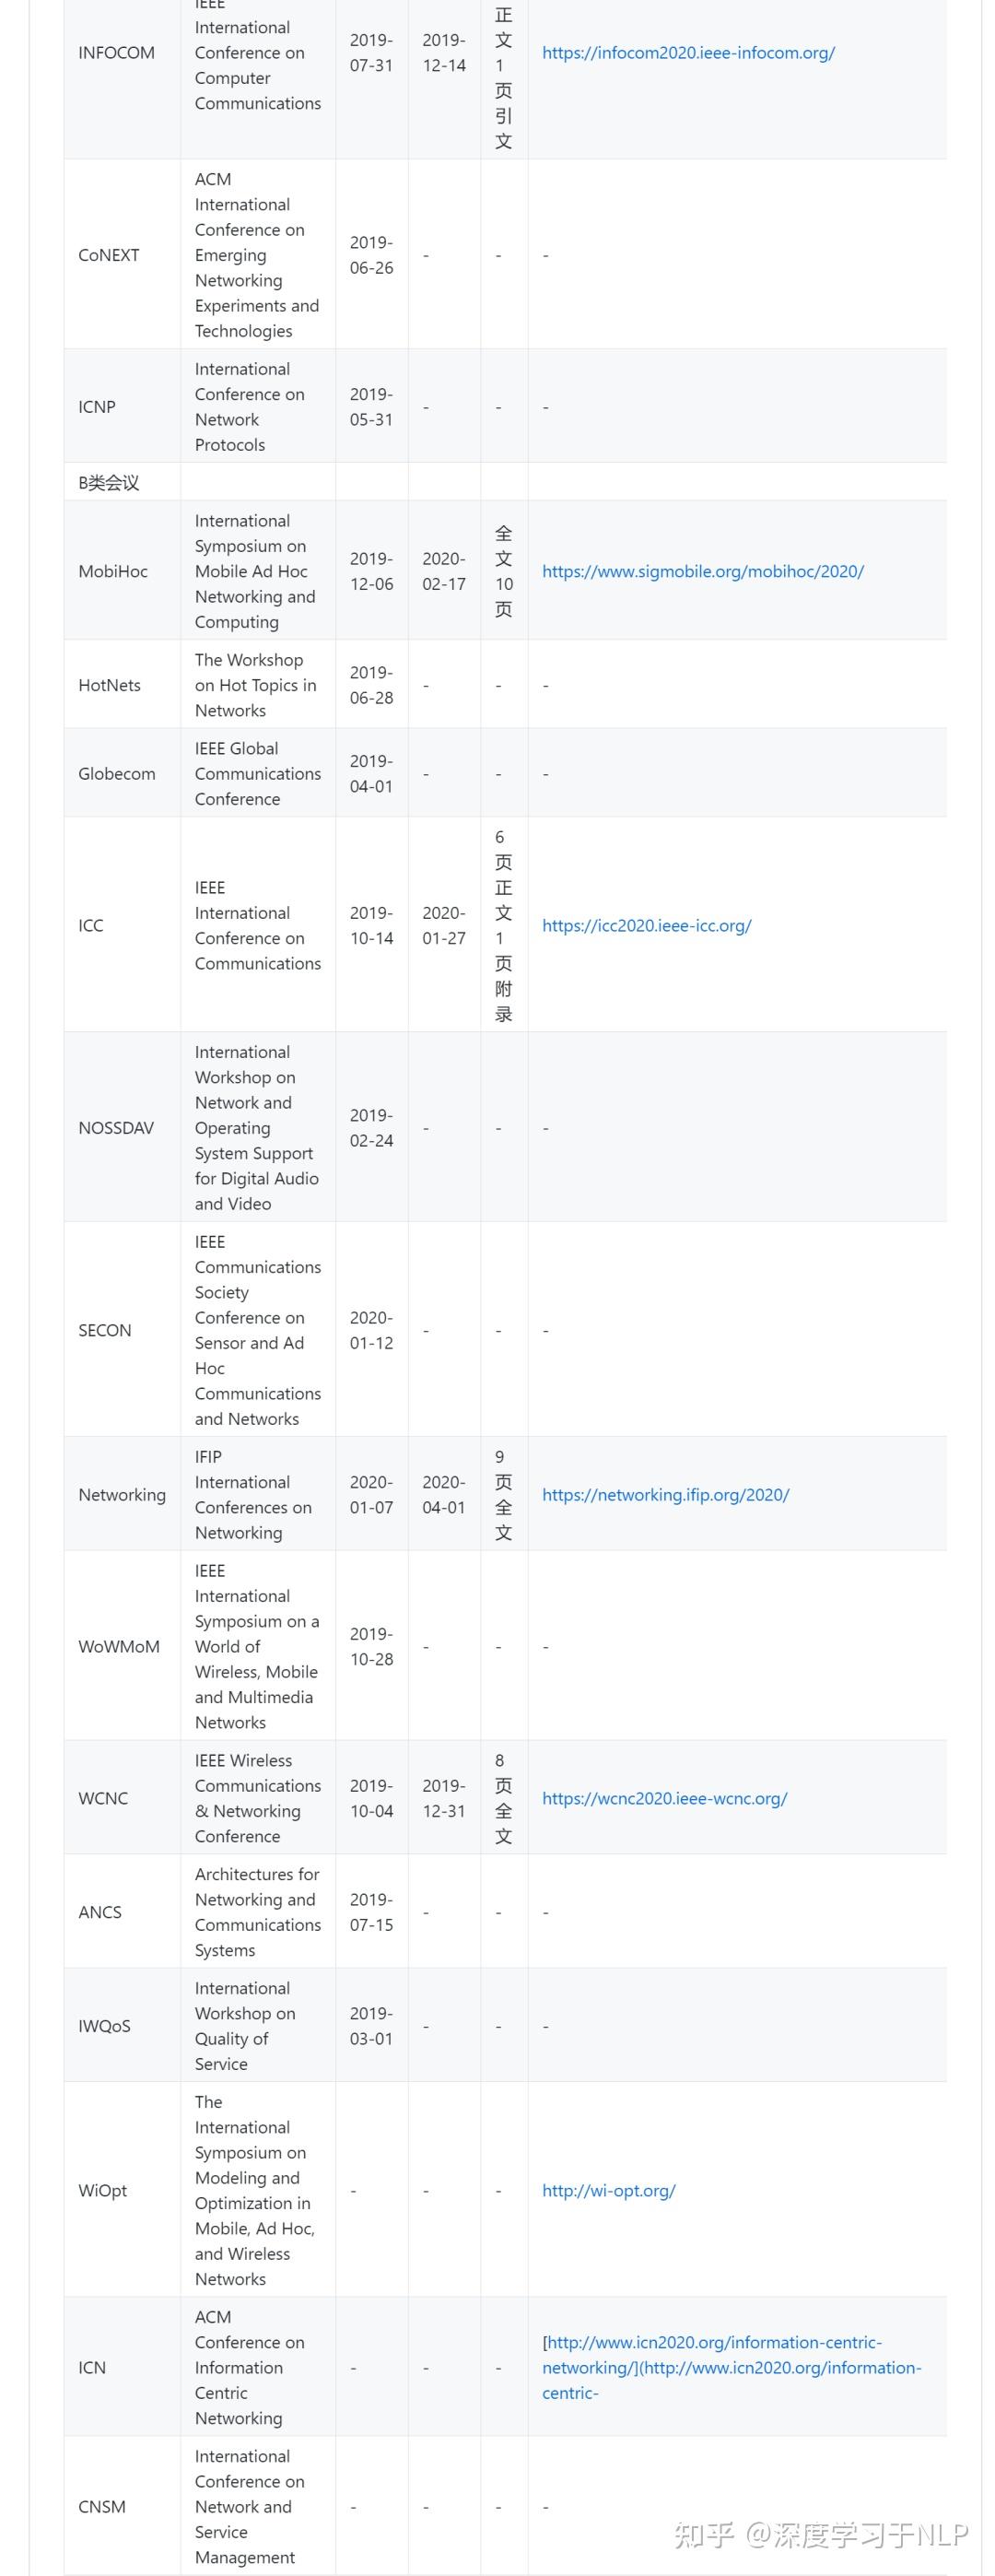995x2576 pixels.
Task: Select the CNSM conference abbreviation
Action: pos(102,2506)
